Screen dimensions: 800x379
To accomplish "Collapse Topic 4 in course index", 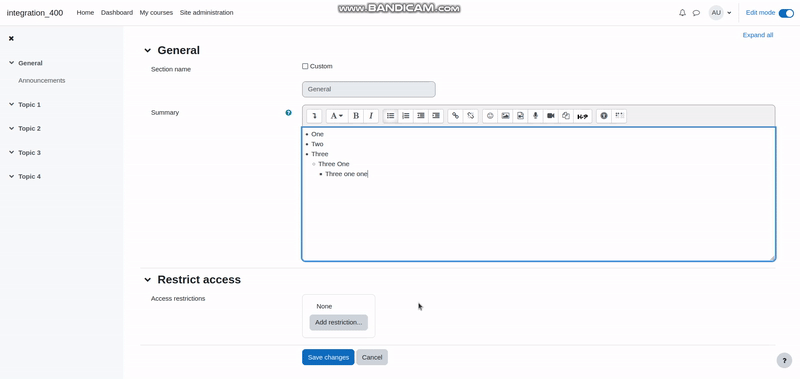I will 11,176.
